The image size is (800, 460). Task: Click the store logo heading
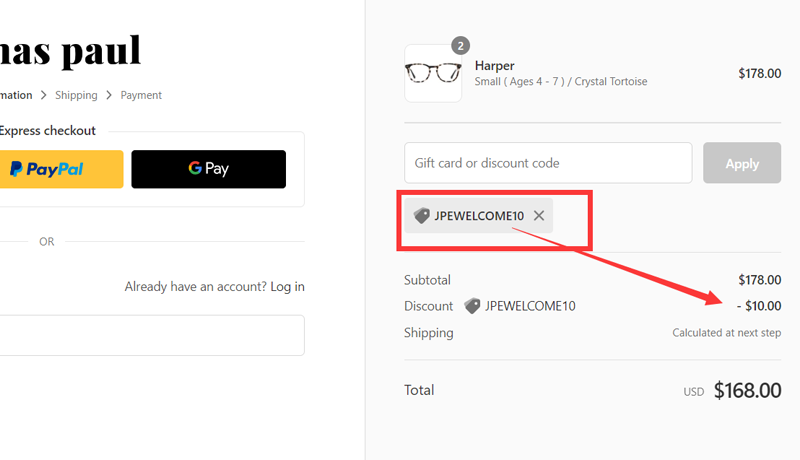tap(70, 50)
